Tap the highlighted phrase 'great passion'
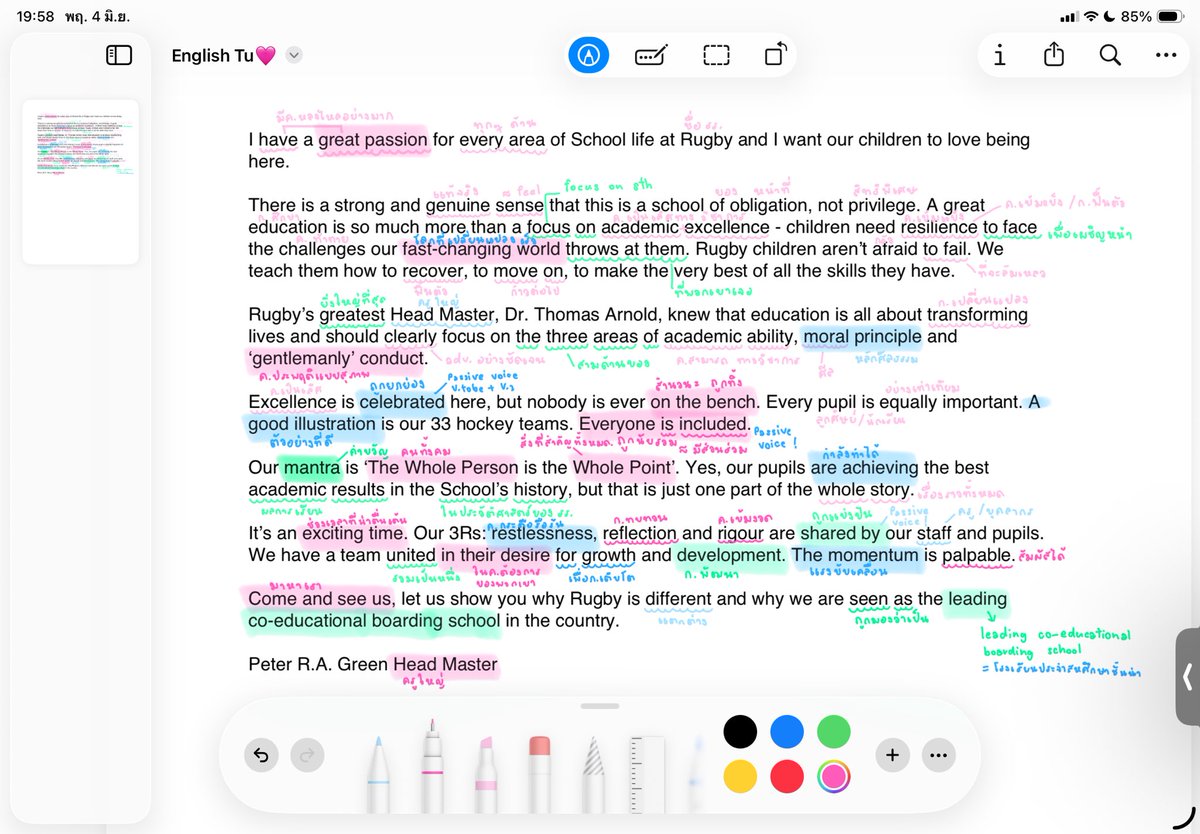The image size is (1200, 834). 373,140
